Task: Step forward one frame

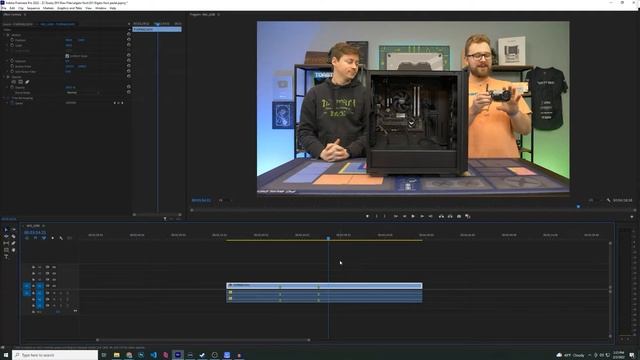Action: 422,216
